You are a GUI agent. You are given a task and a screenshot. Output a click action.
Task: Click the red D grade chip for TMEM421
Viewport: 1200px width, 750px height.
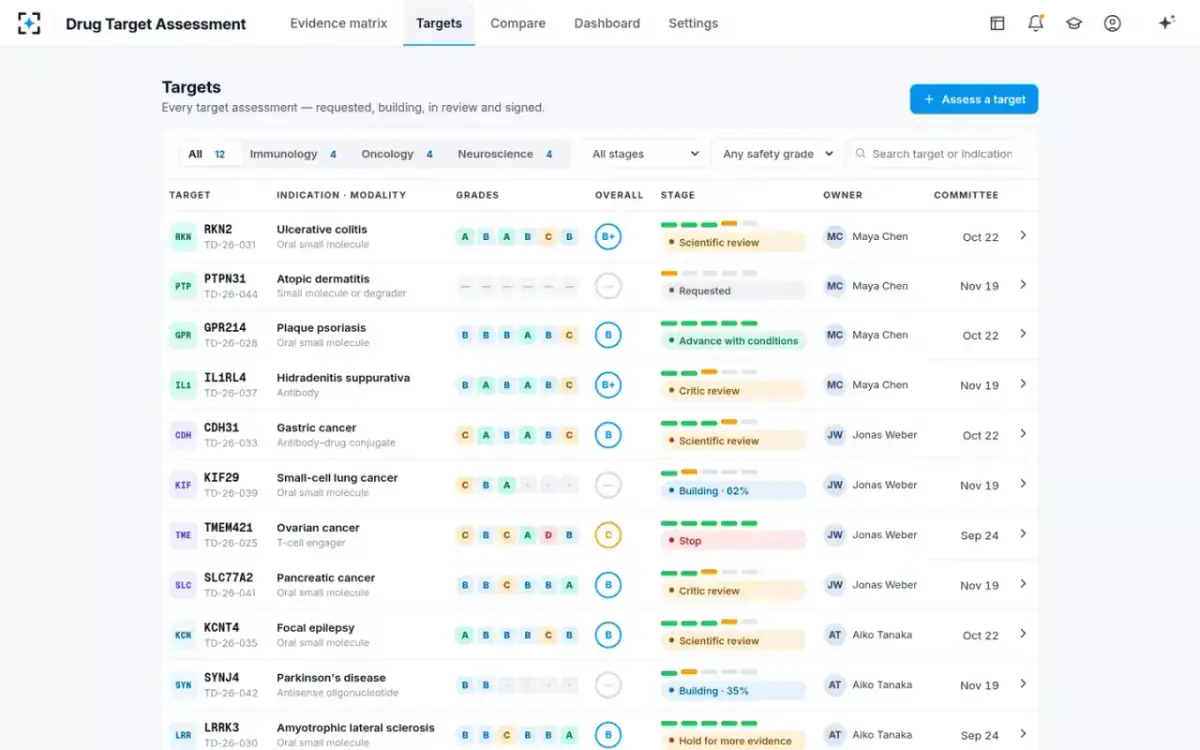(548, 535)
